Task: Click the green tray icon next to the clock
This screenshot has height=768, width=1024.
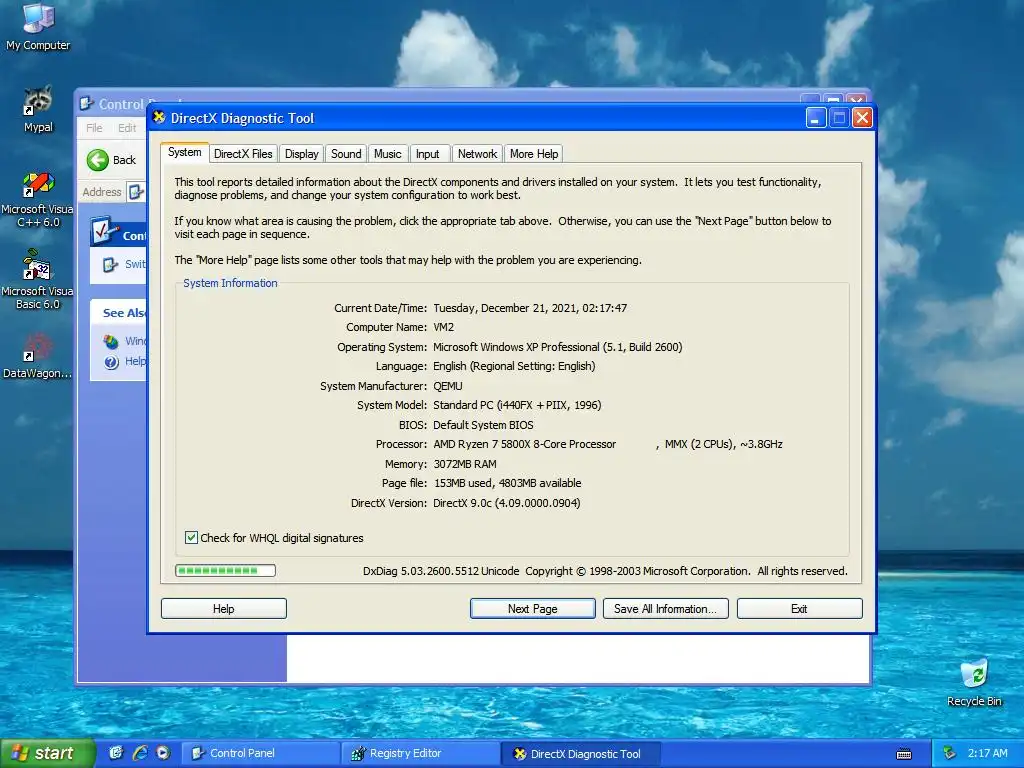Action: [949, 753]
